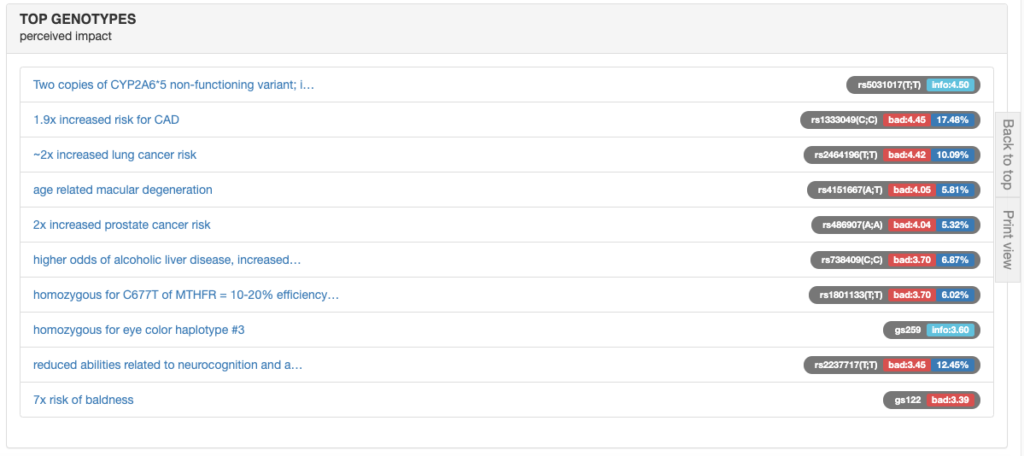Viewport: 1024px width, 456px height.
Task: Open the ~2x increased lung cancer risk entry
Action: (x=115, y=155)
